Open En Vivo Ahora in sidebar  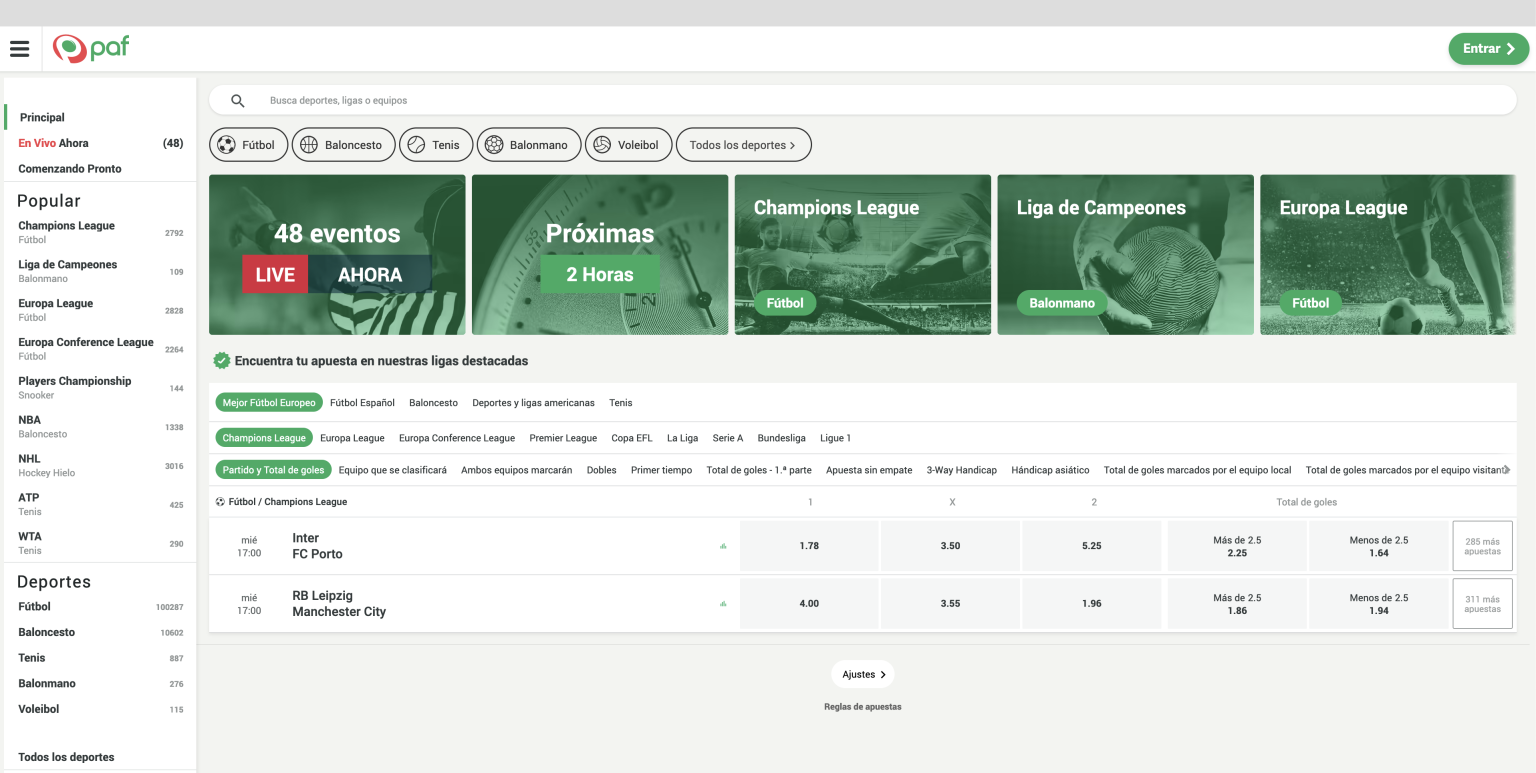[100, 143]
